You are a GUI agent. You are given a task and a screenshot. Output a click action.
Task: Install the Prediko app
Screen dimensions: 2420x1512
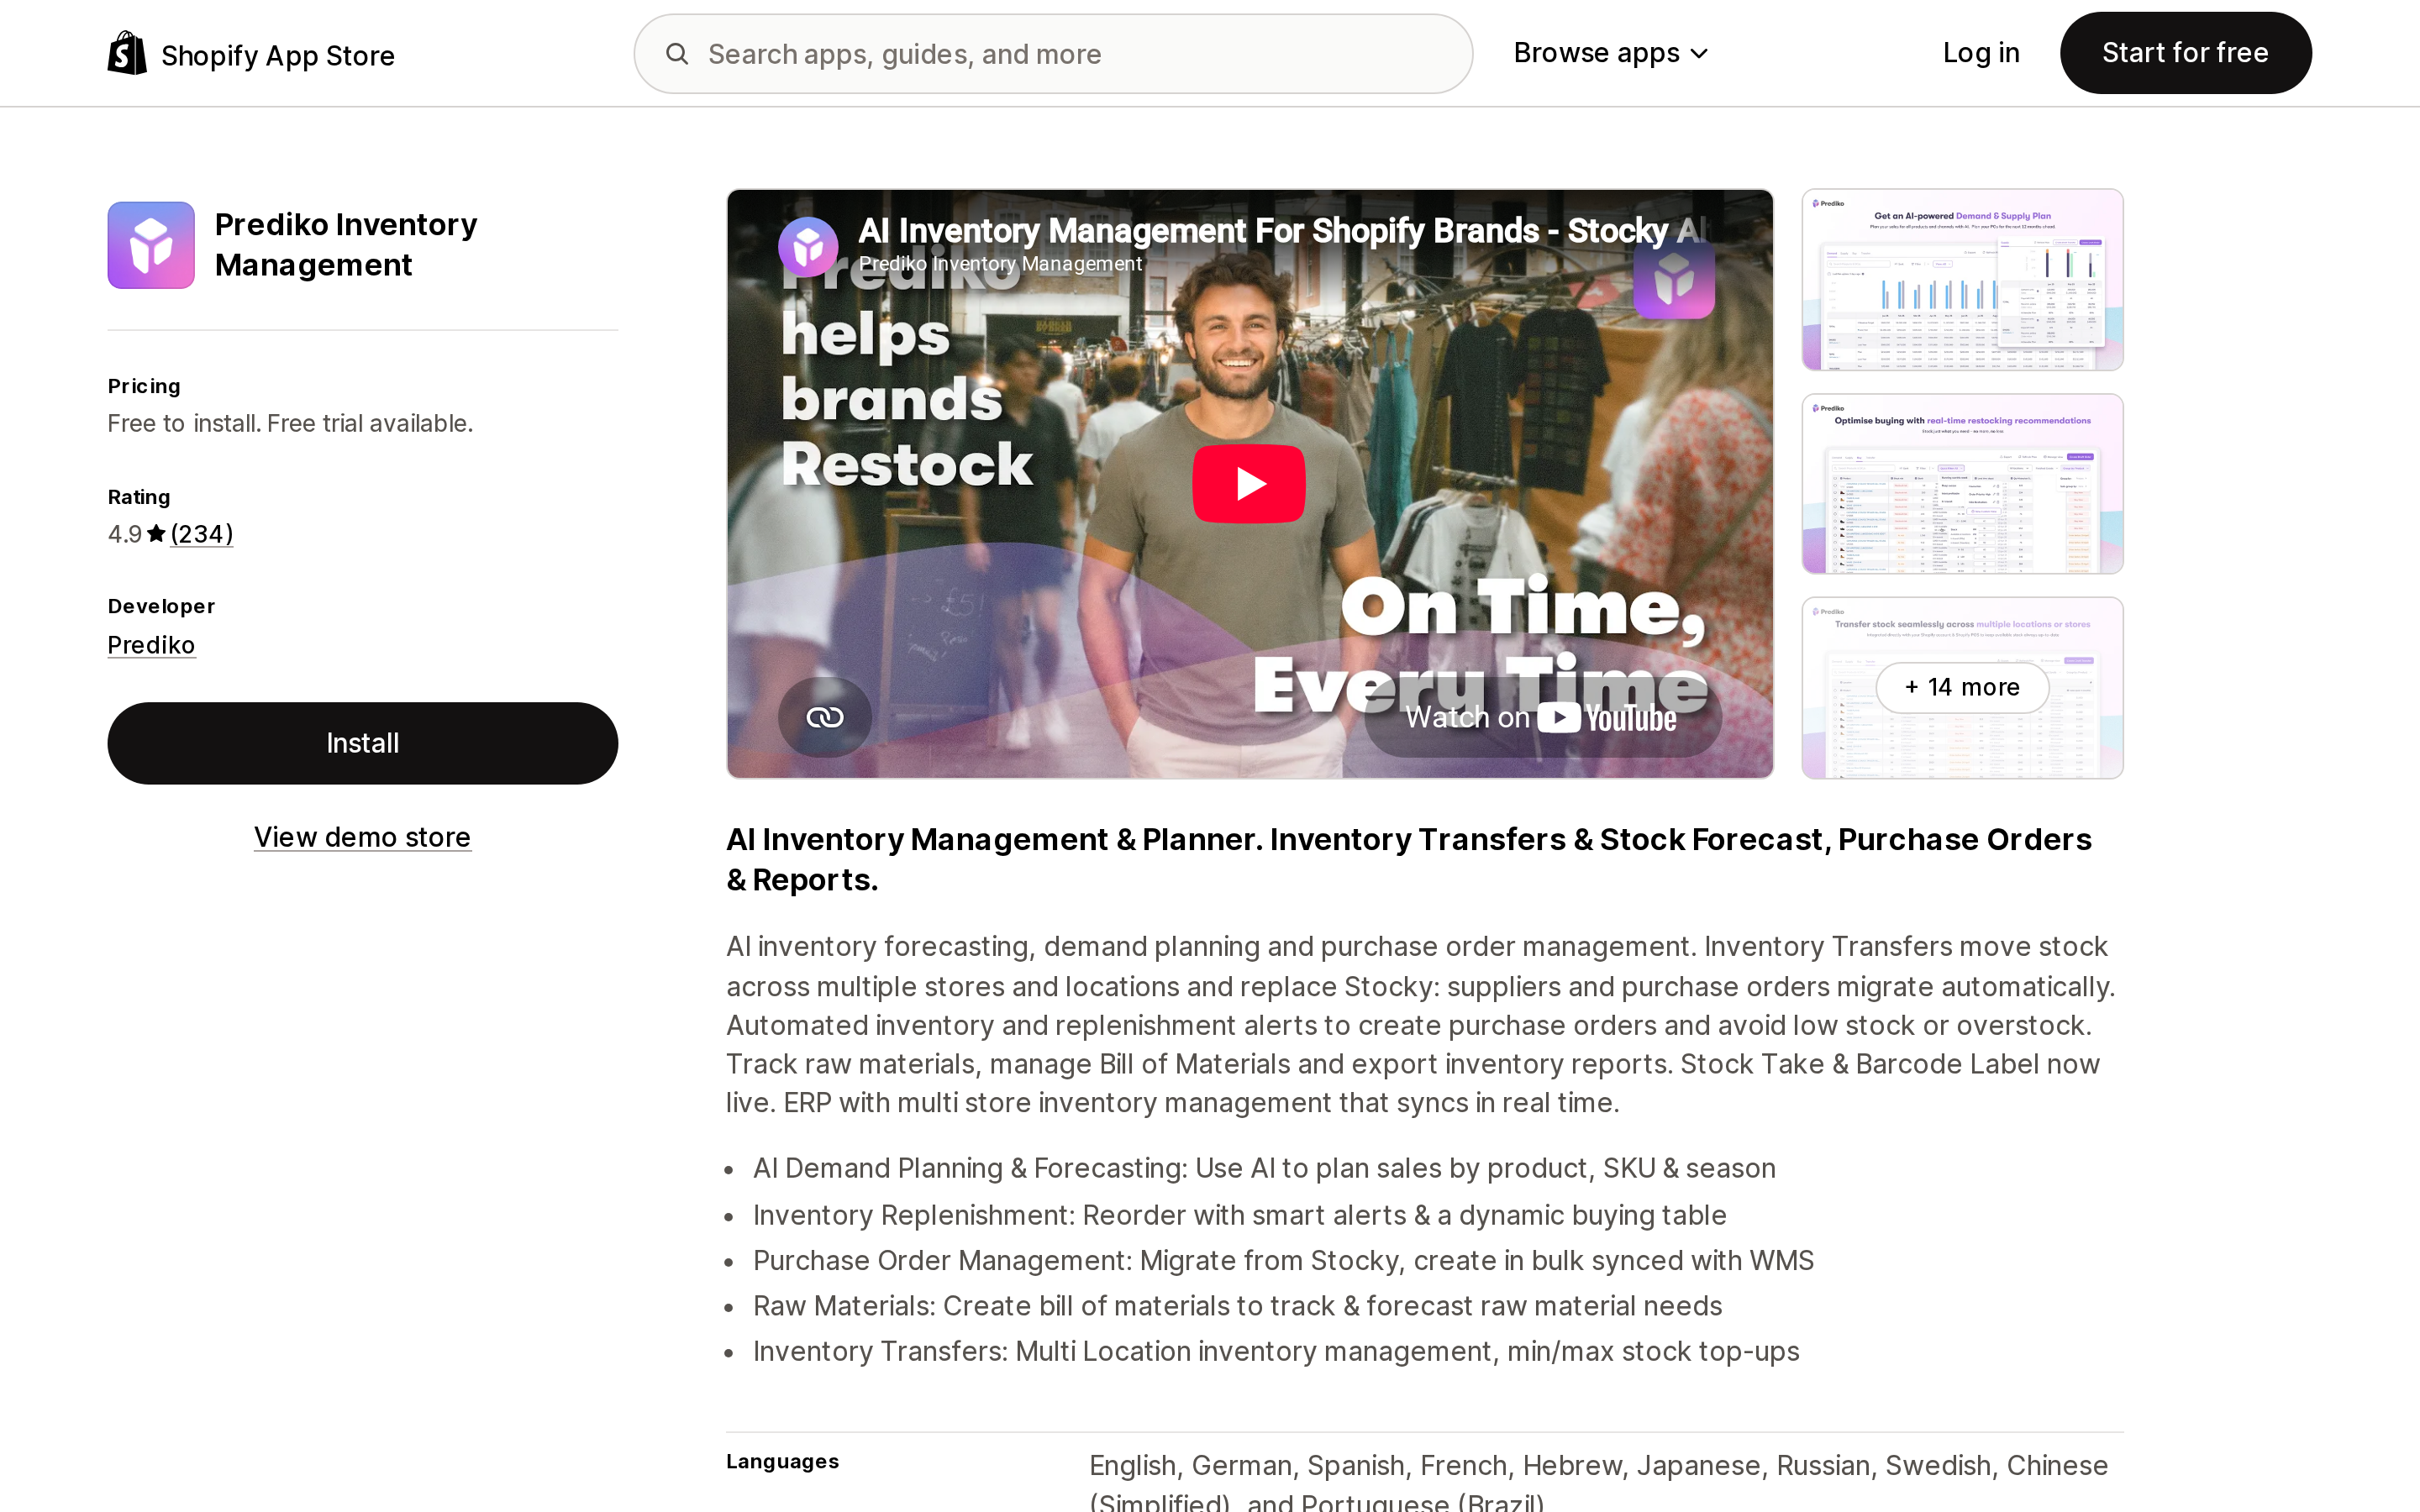pyautogui.click(x=362, y=743)
